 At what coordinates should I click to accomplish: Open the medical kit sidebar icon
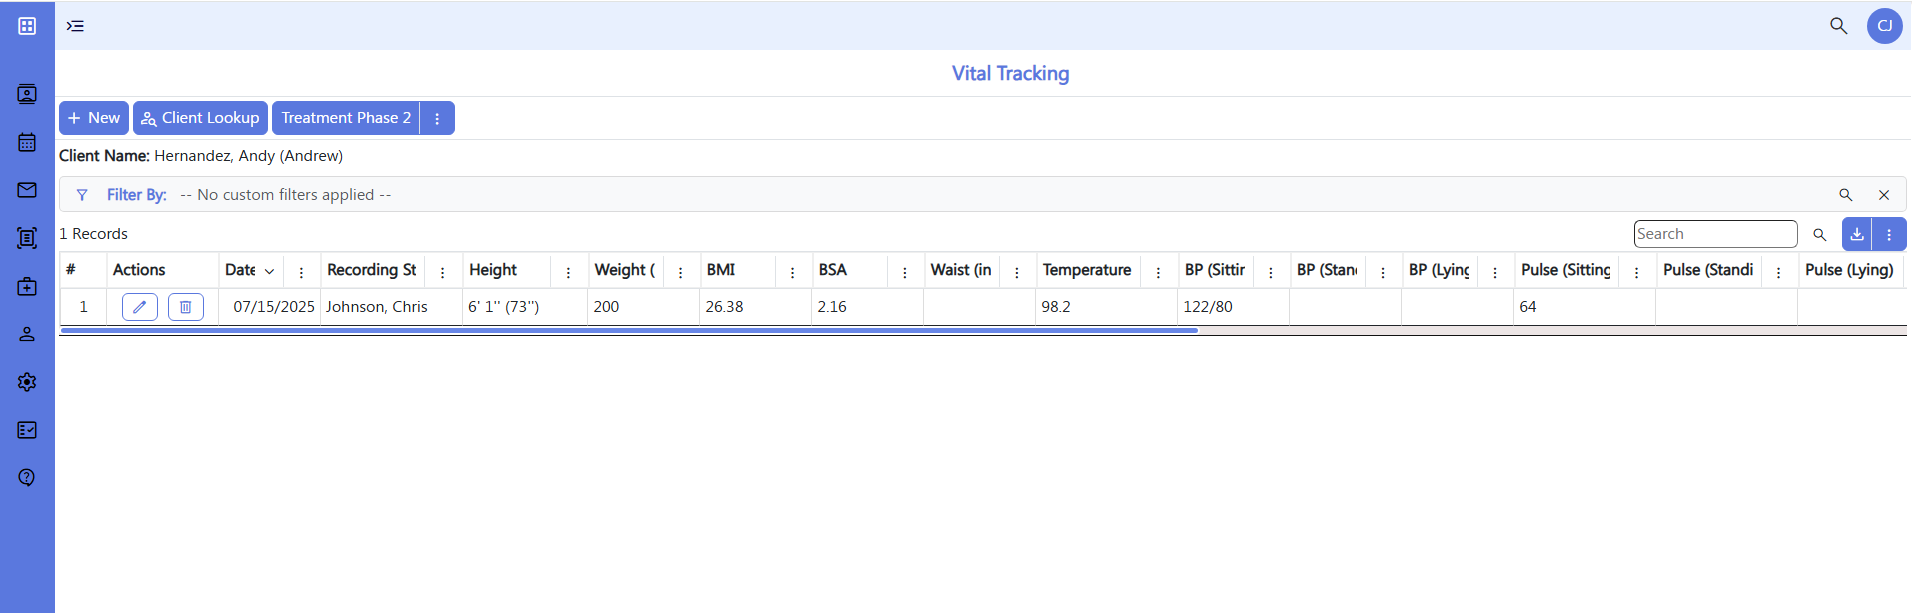(x=27, y=286)
